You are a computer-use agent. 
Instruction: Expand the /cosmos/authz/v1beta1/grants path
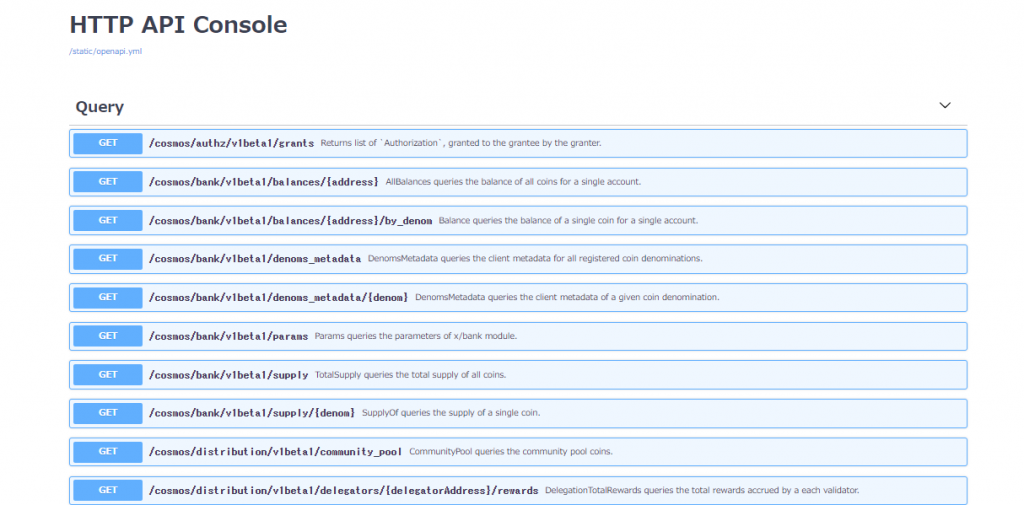(231, 144)
